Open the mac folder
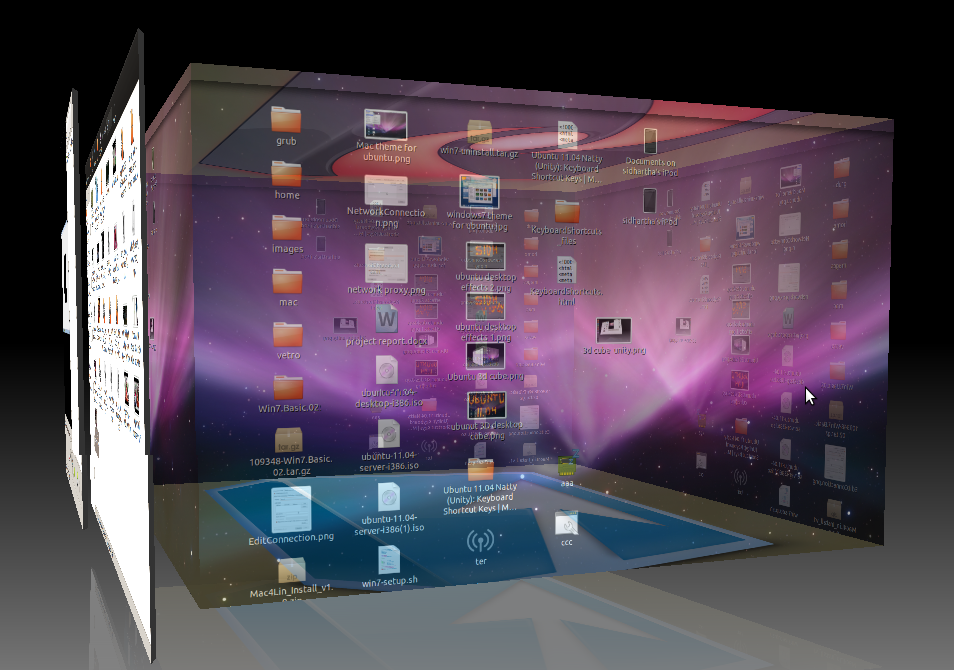Viewport: 954px width, 670px height. click(x=287, y=281)
